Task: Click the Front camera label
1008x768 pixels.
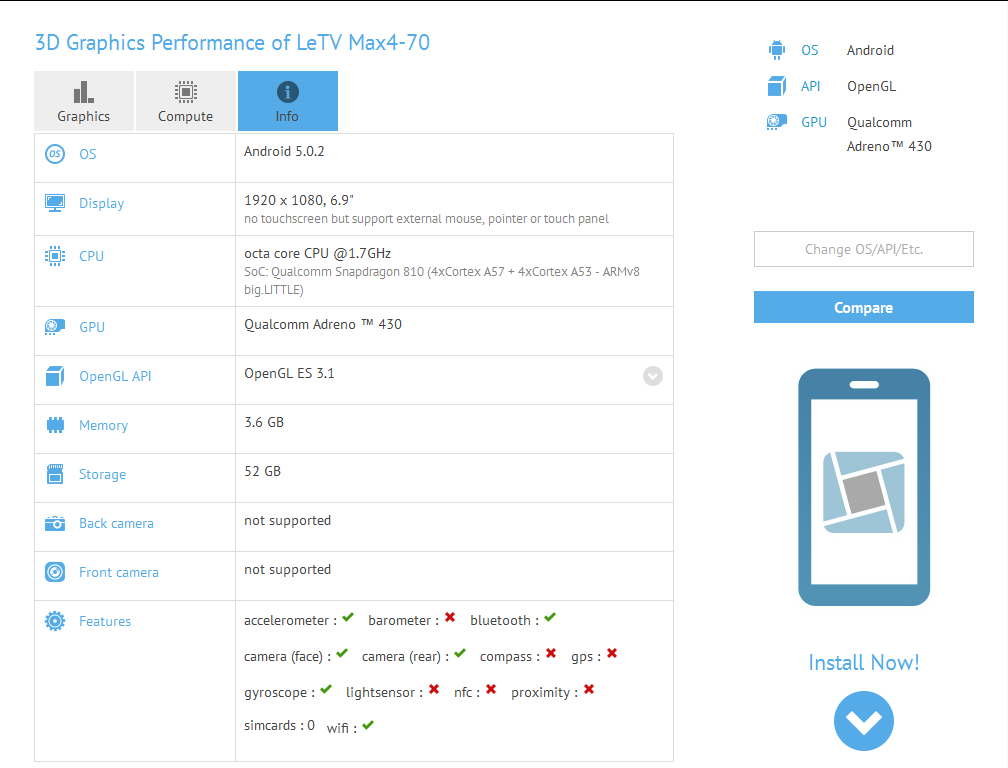Action: coord(119,572)
